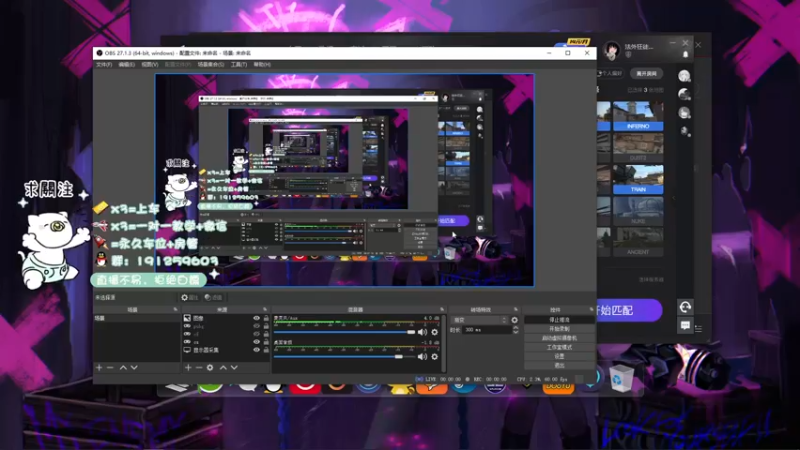Open the 麦克风/Aux audio settings gear
Viewport: 800px width, 450px height.
coord(435,332)
